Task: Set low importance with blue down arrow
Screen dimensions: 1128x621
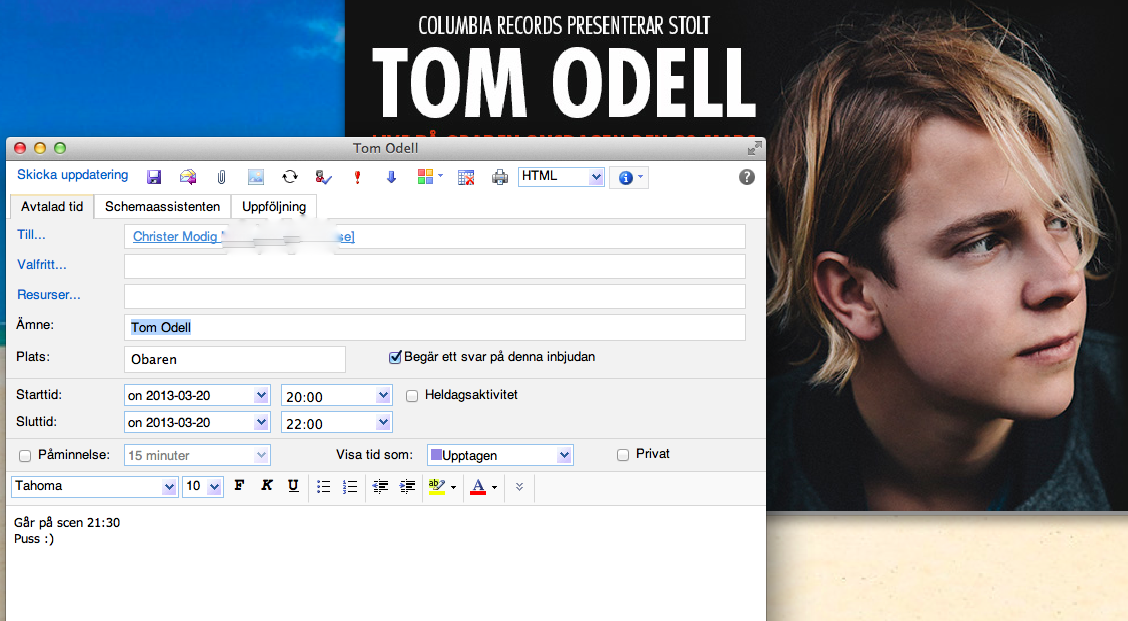Action: pyautogui.click(x=391, y=177)
